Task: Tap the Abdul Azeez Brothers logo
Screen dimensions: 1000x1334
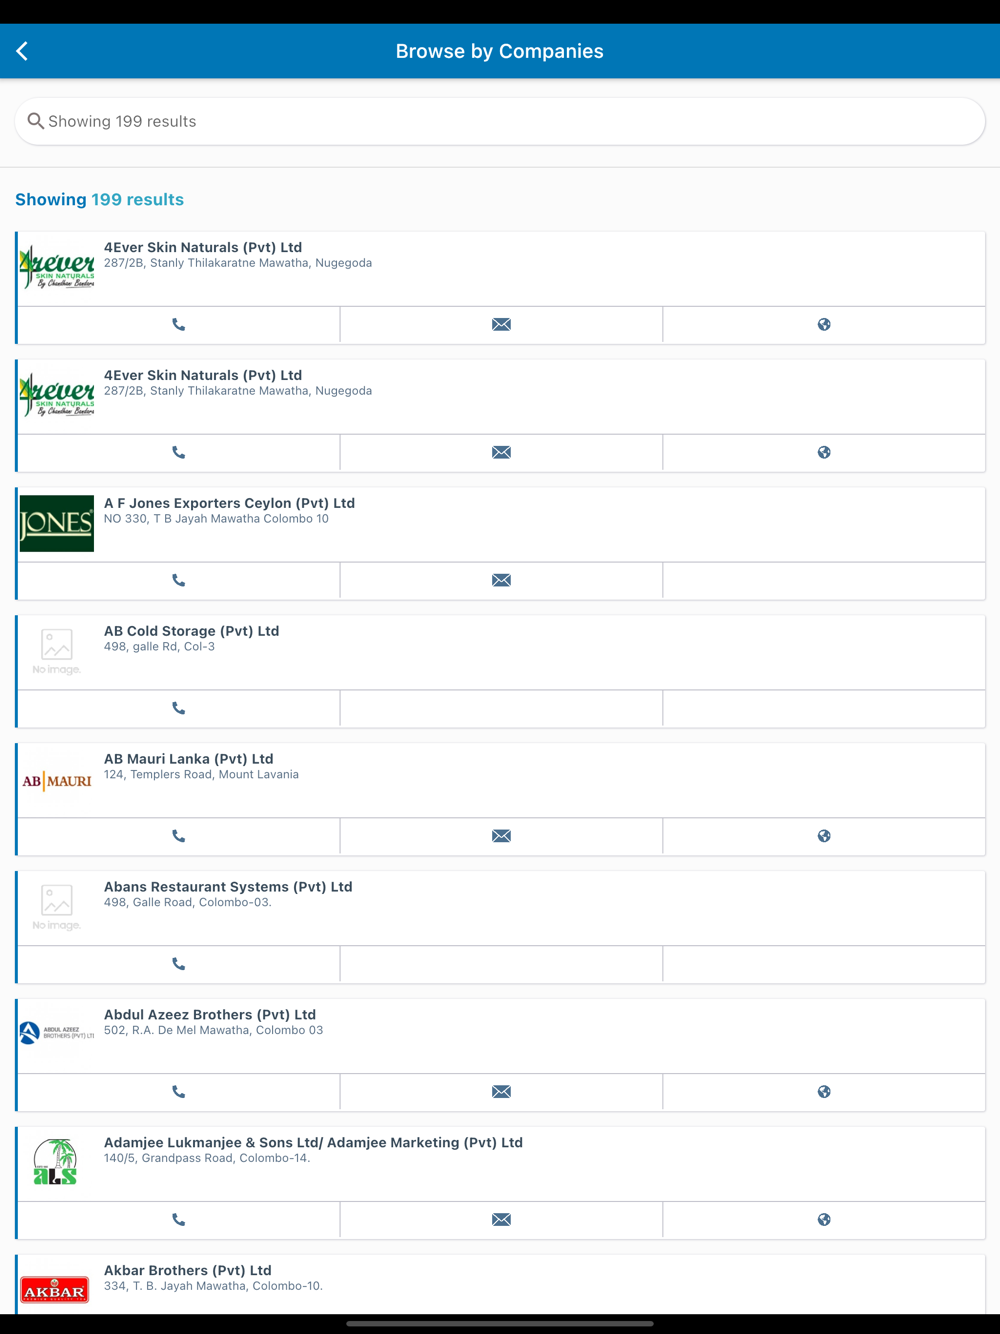Action: tap(57, 1033)
